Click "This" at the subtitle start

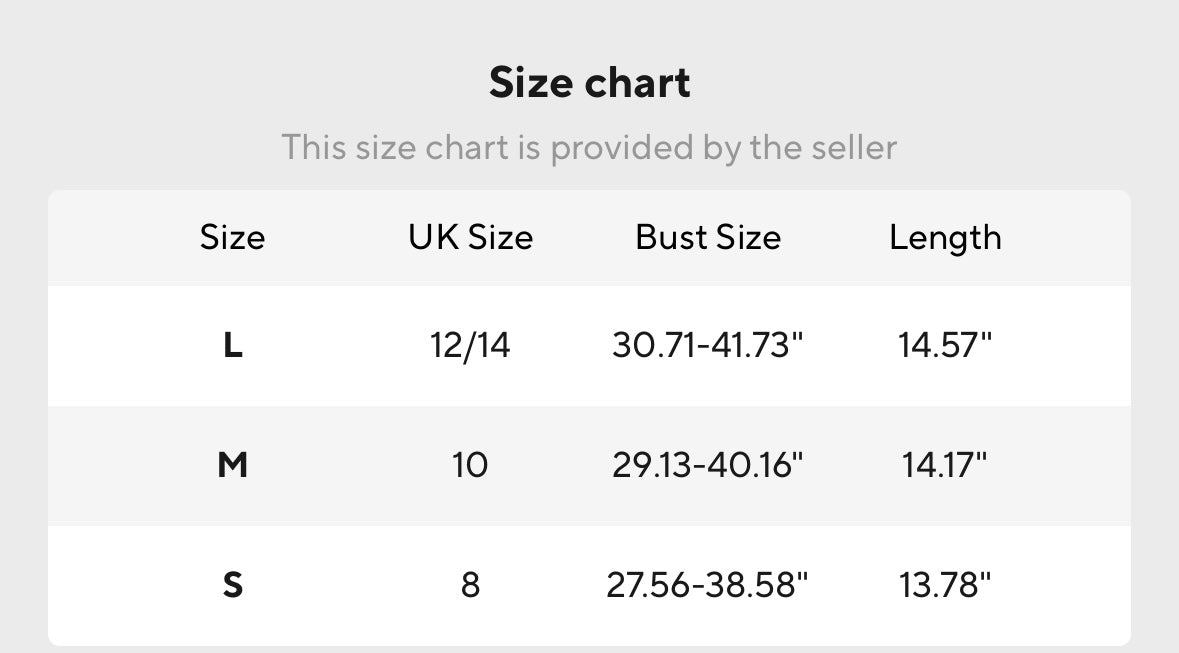click(x=313, y=148)
